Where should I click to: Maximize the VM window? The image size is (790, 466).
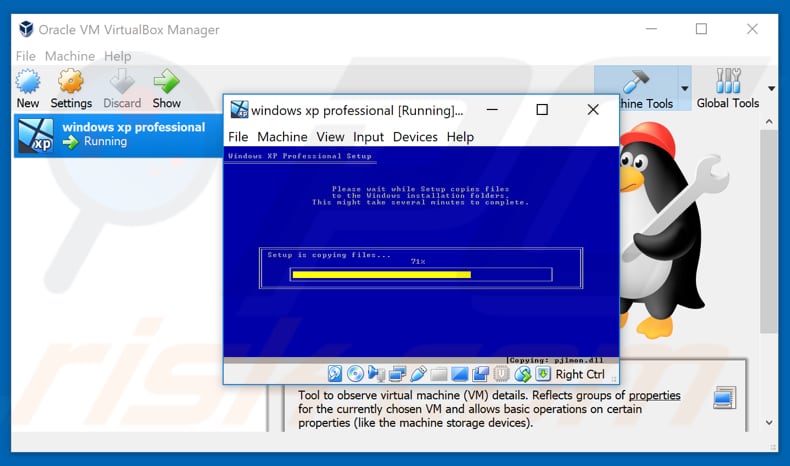tap(542, 109)
